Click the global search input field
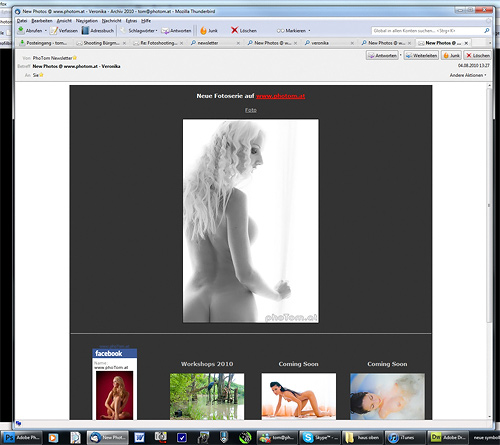 (427, 31)
